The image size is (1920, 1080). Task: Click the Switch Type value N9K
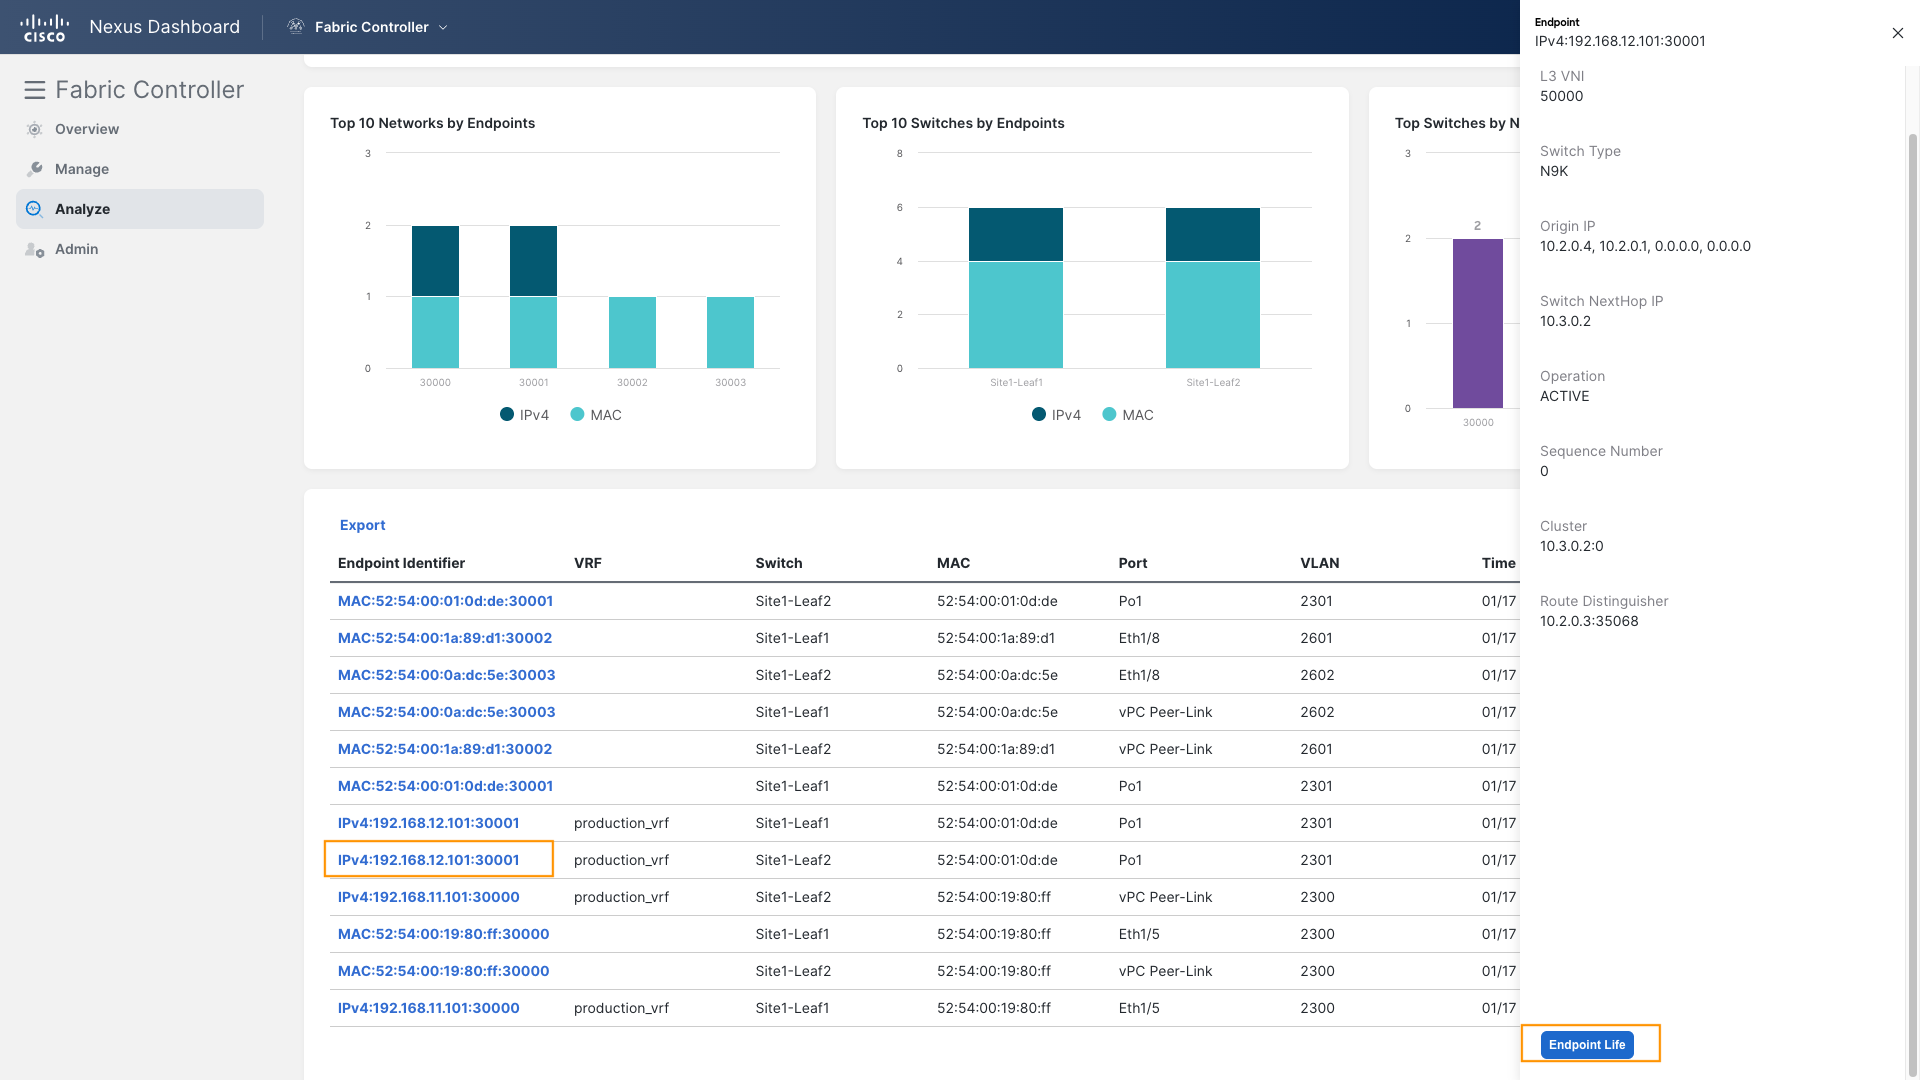tap(1554, 171)
